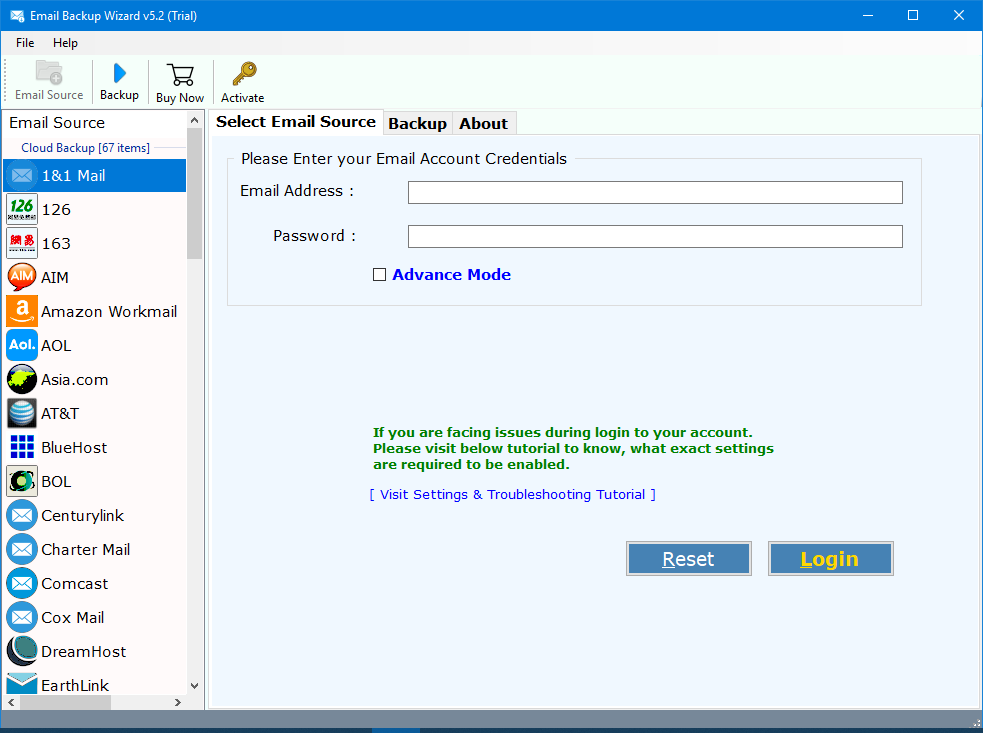This screenshot has width=983, height=733.
Task: Pick the Comcast envelope icon
Action: point(22,583)
